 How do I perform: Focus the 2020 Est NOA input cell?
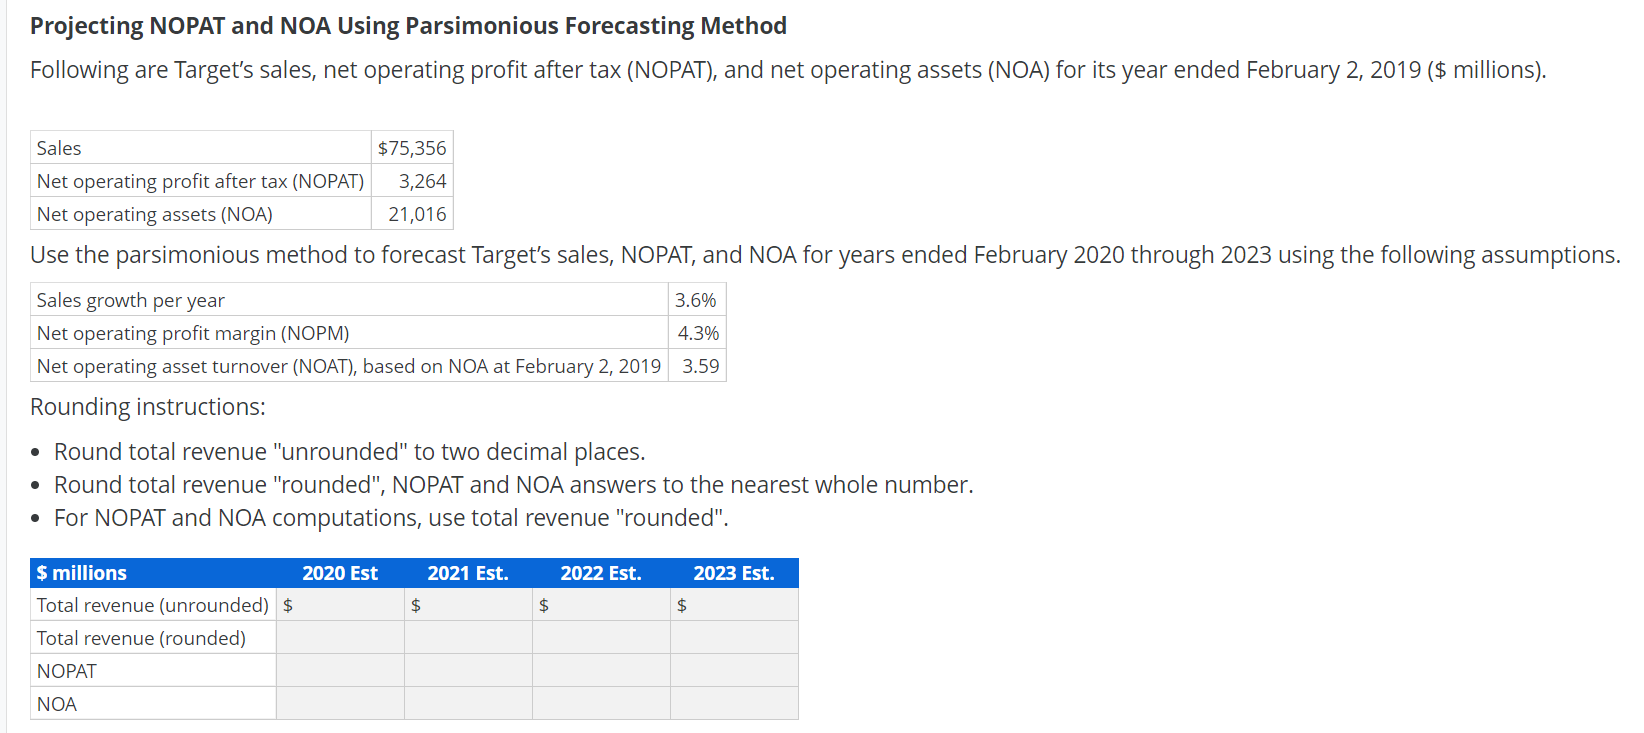pos(341,704)
